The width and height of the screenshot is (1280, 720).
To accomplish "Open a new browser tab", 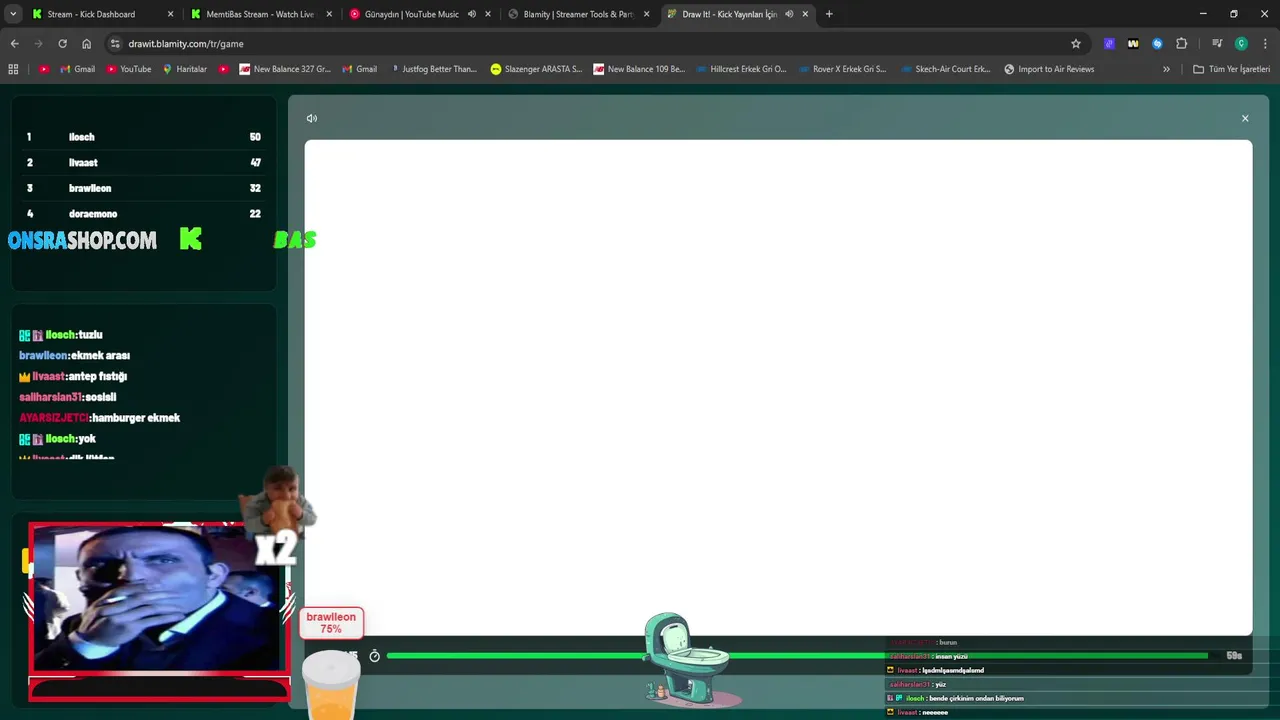I will [x=829, y=14].
